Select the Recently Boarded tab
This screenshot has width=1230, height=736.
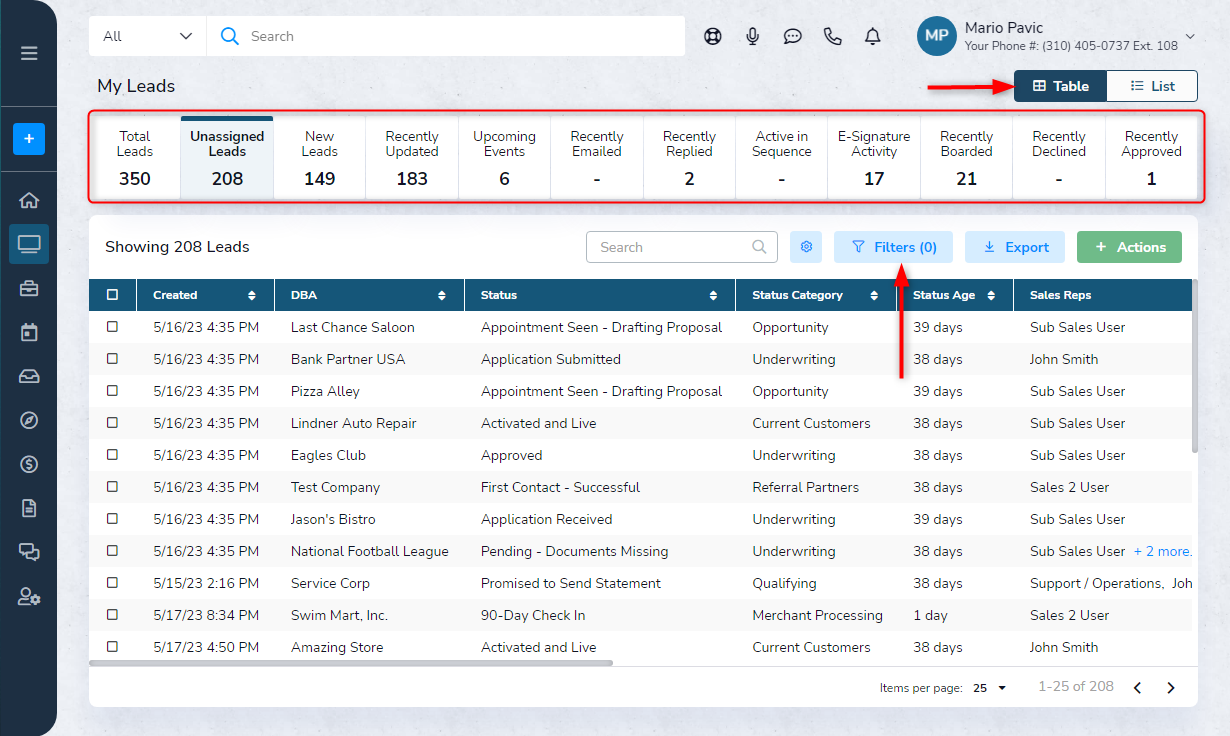tap(966, 158)
